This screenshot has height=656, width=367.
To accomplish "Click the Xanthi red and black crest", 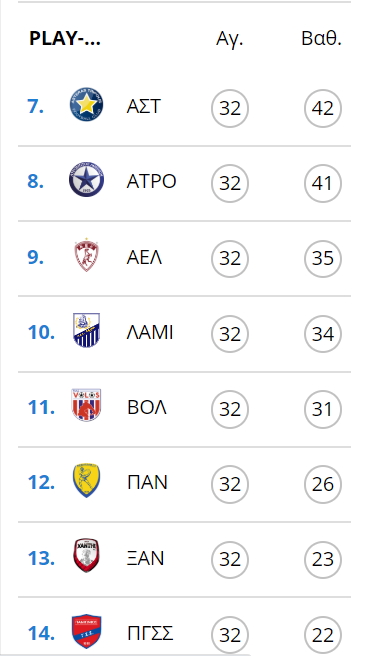I will [x=86, y=556].
